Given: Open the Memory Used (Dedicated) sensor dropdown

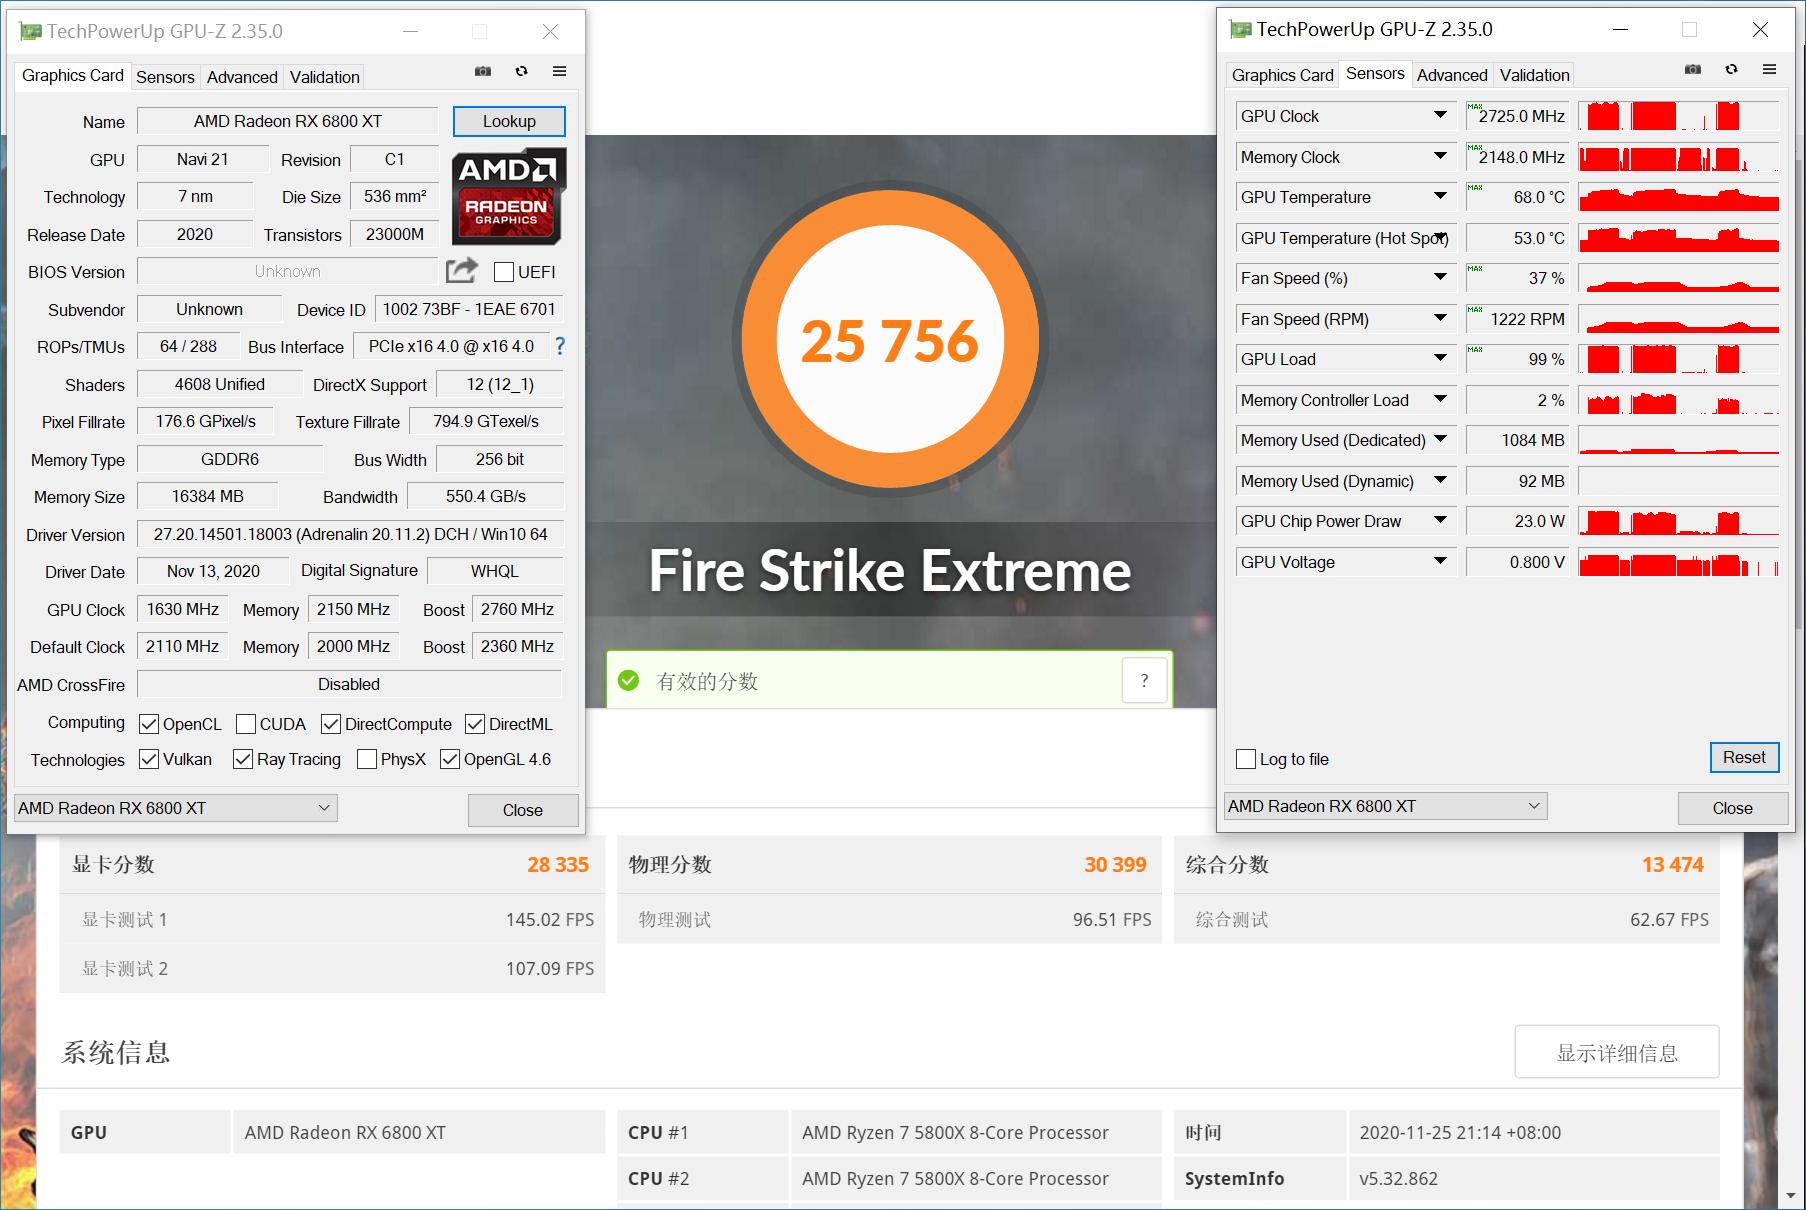Looking at the screenshot, I should (1440, 440).
